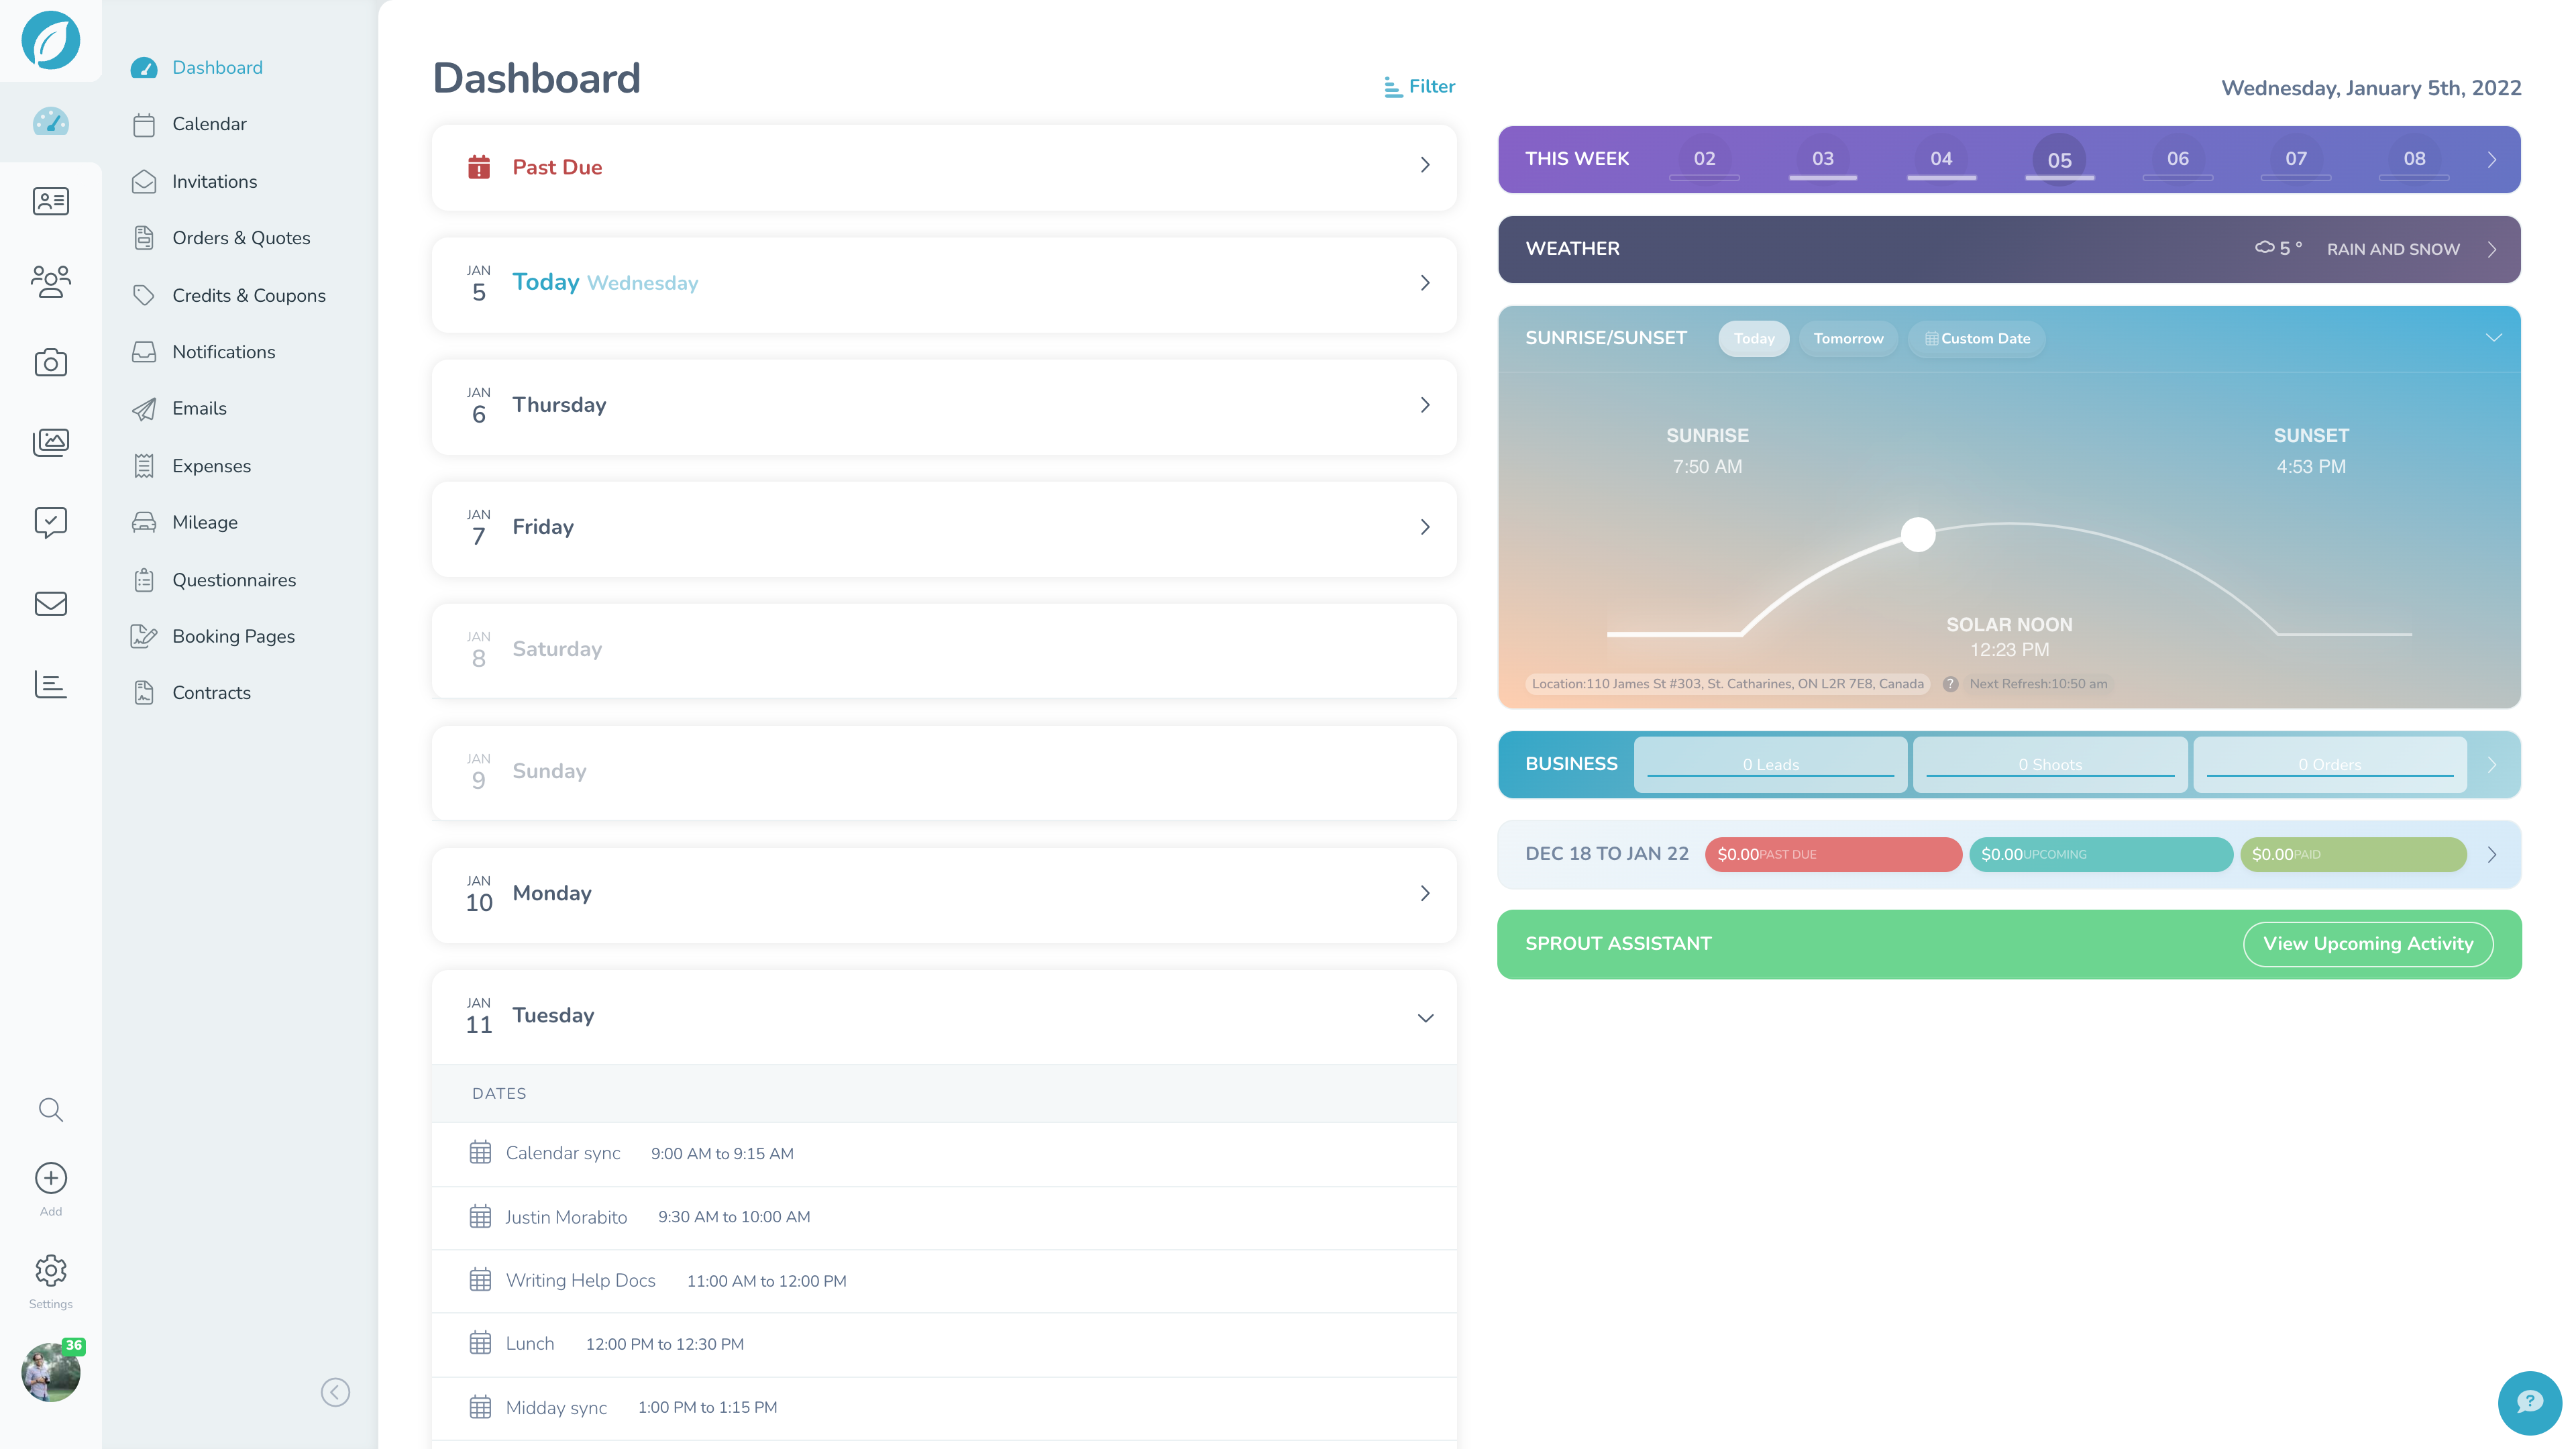Click the Add plus icon above Settings
Image resolution: width=2576 pixels, height=1449 pixels.
tap(50, 1178)
